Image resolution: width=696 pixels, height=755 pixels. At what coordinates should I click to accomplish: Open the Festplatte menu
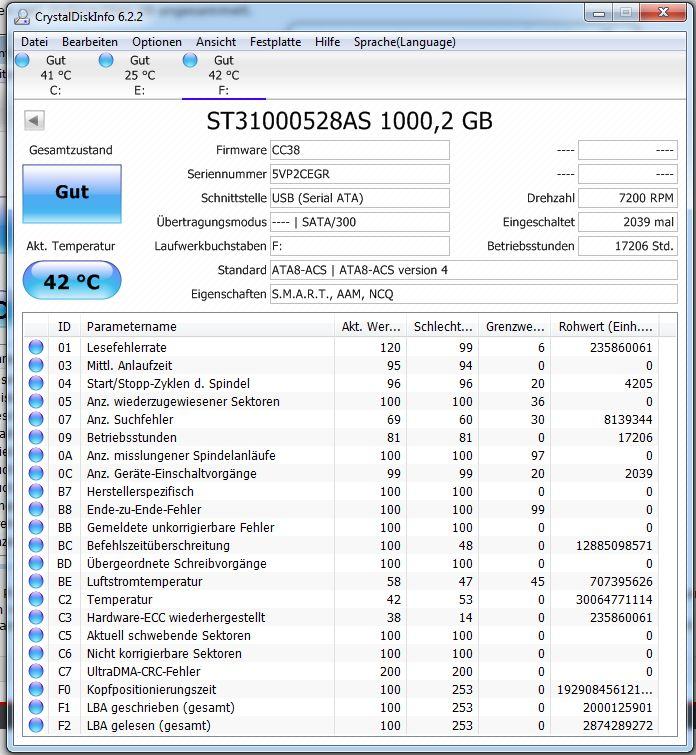coord(276,42)
